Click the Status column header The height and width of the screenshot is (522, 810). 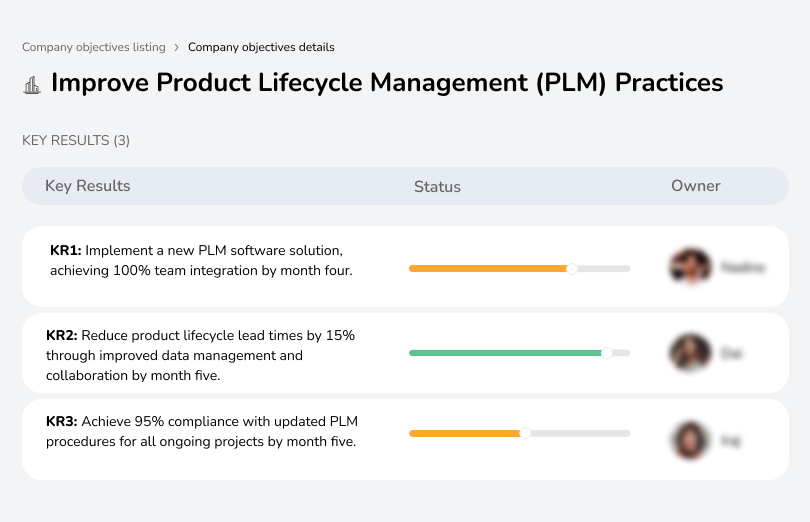point(437,187)
